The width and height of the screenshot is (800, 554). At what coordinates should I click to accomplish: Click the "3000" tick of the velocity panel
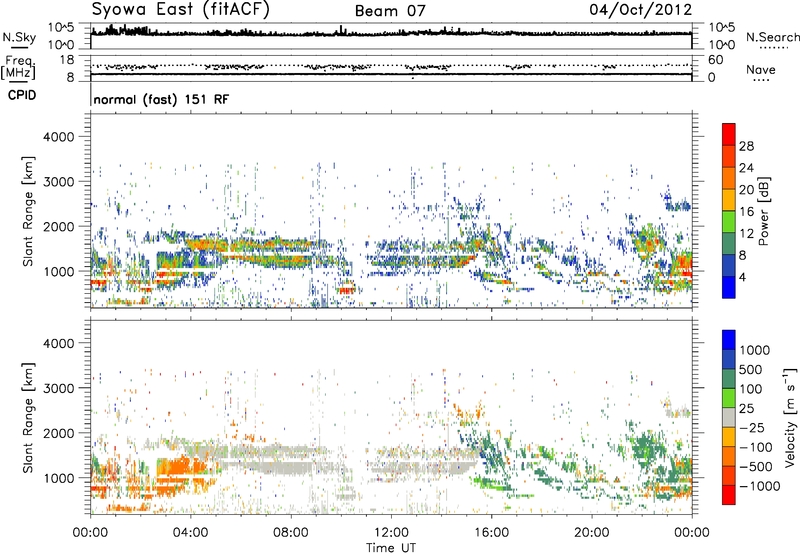(x=58, y=388)
